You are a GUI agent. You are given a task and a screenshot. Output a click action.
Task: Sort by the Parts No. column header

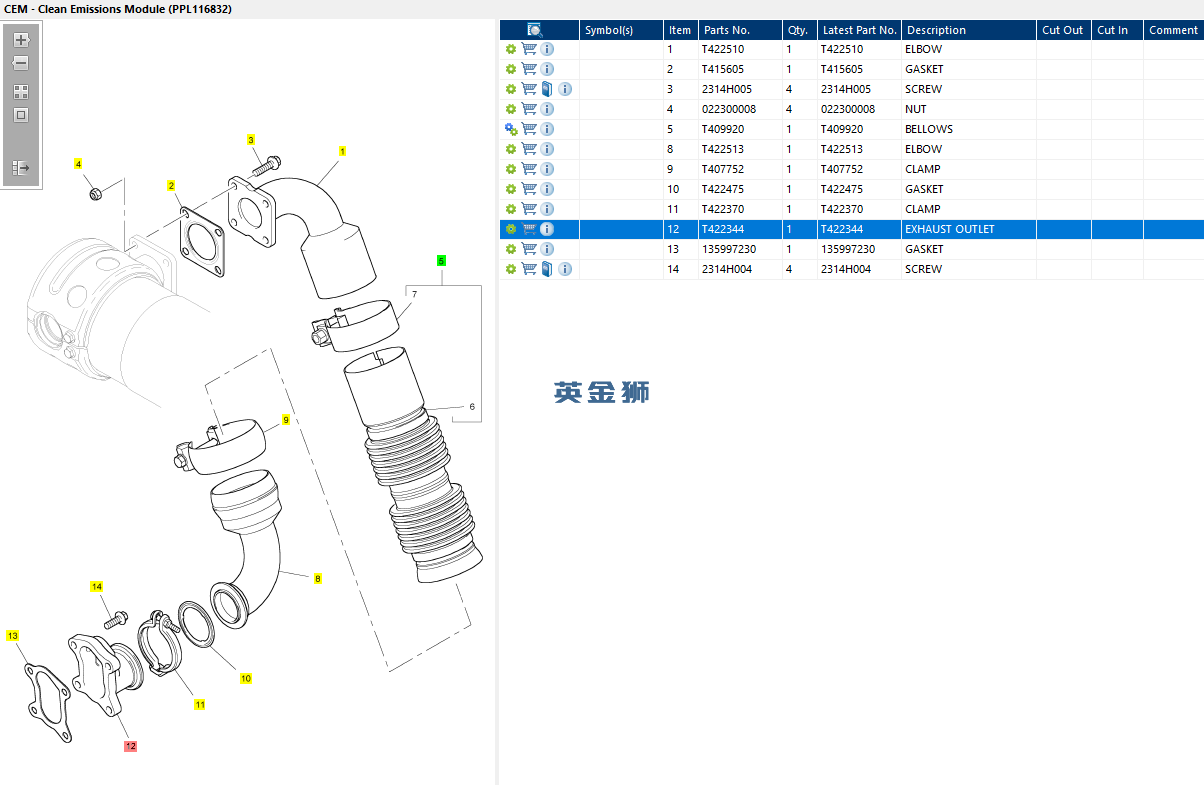739,30
